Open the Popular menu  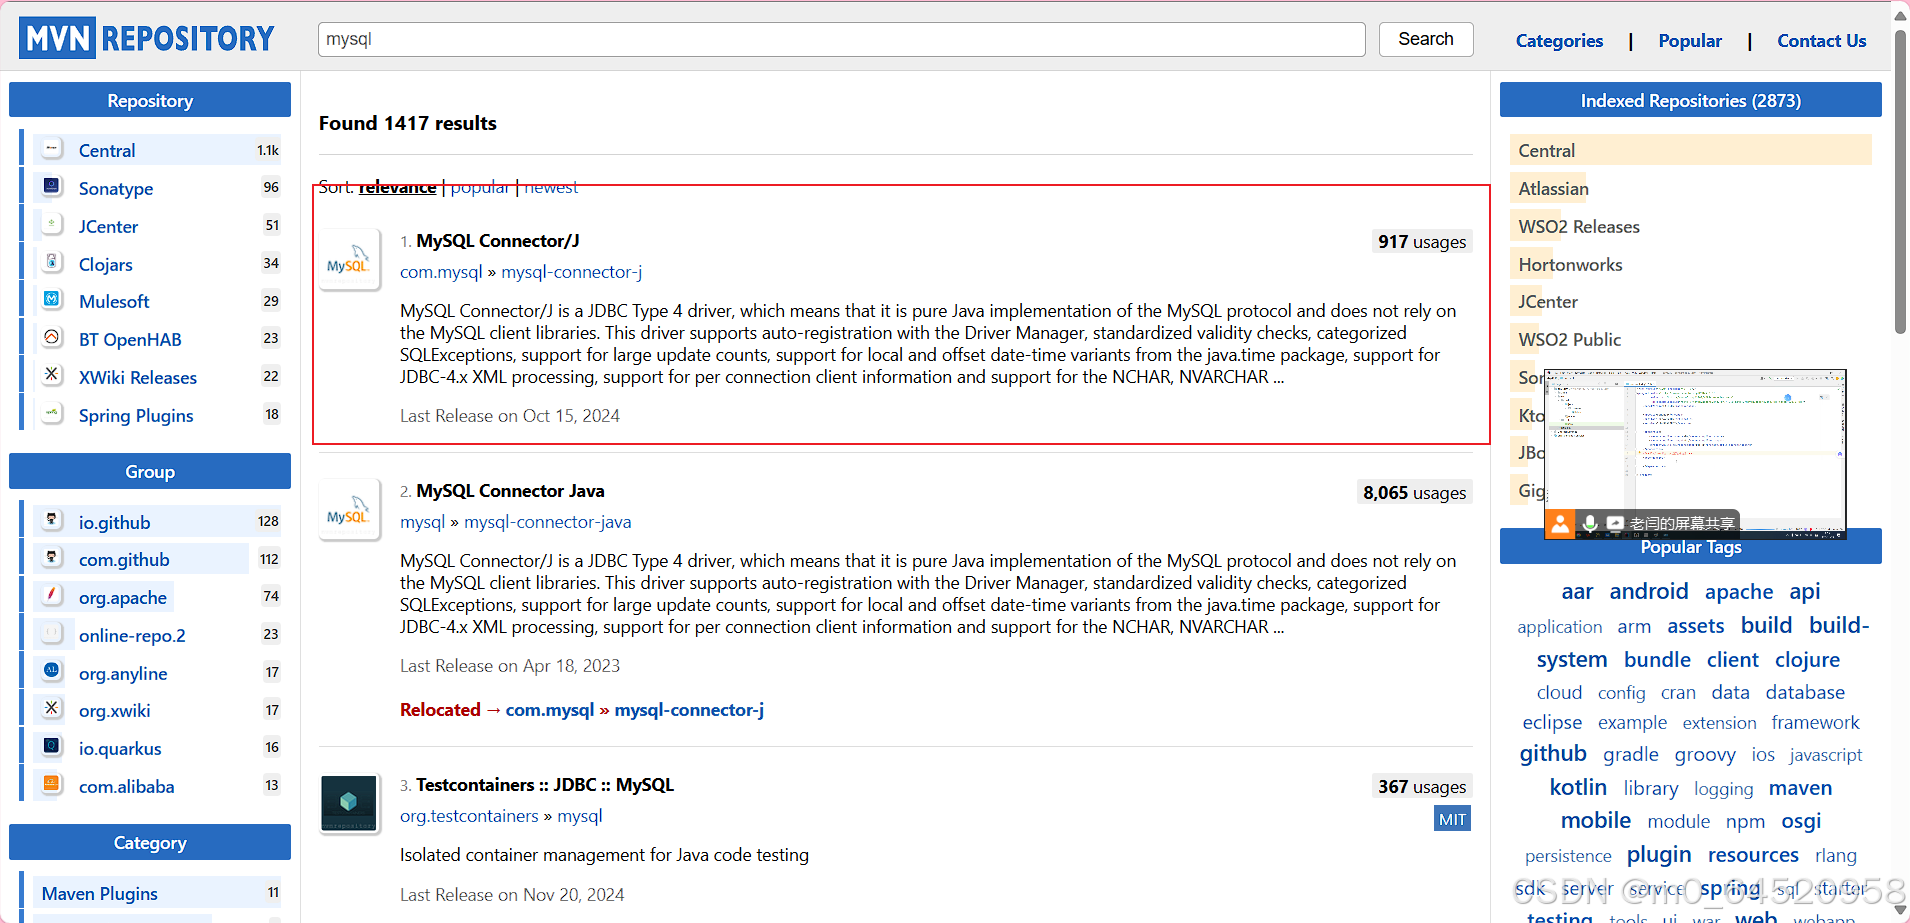coord(1690,41)
